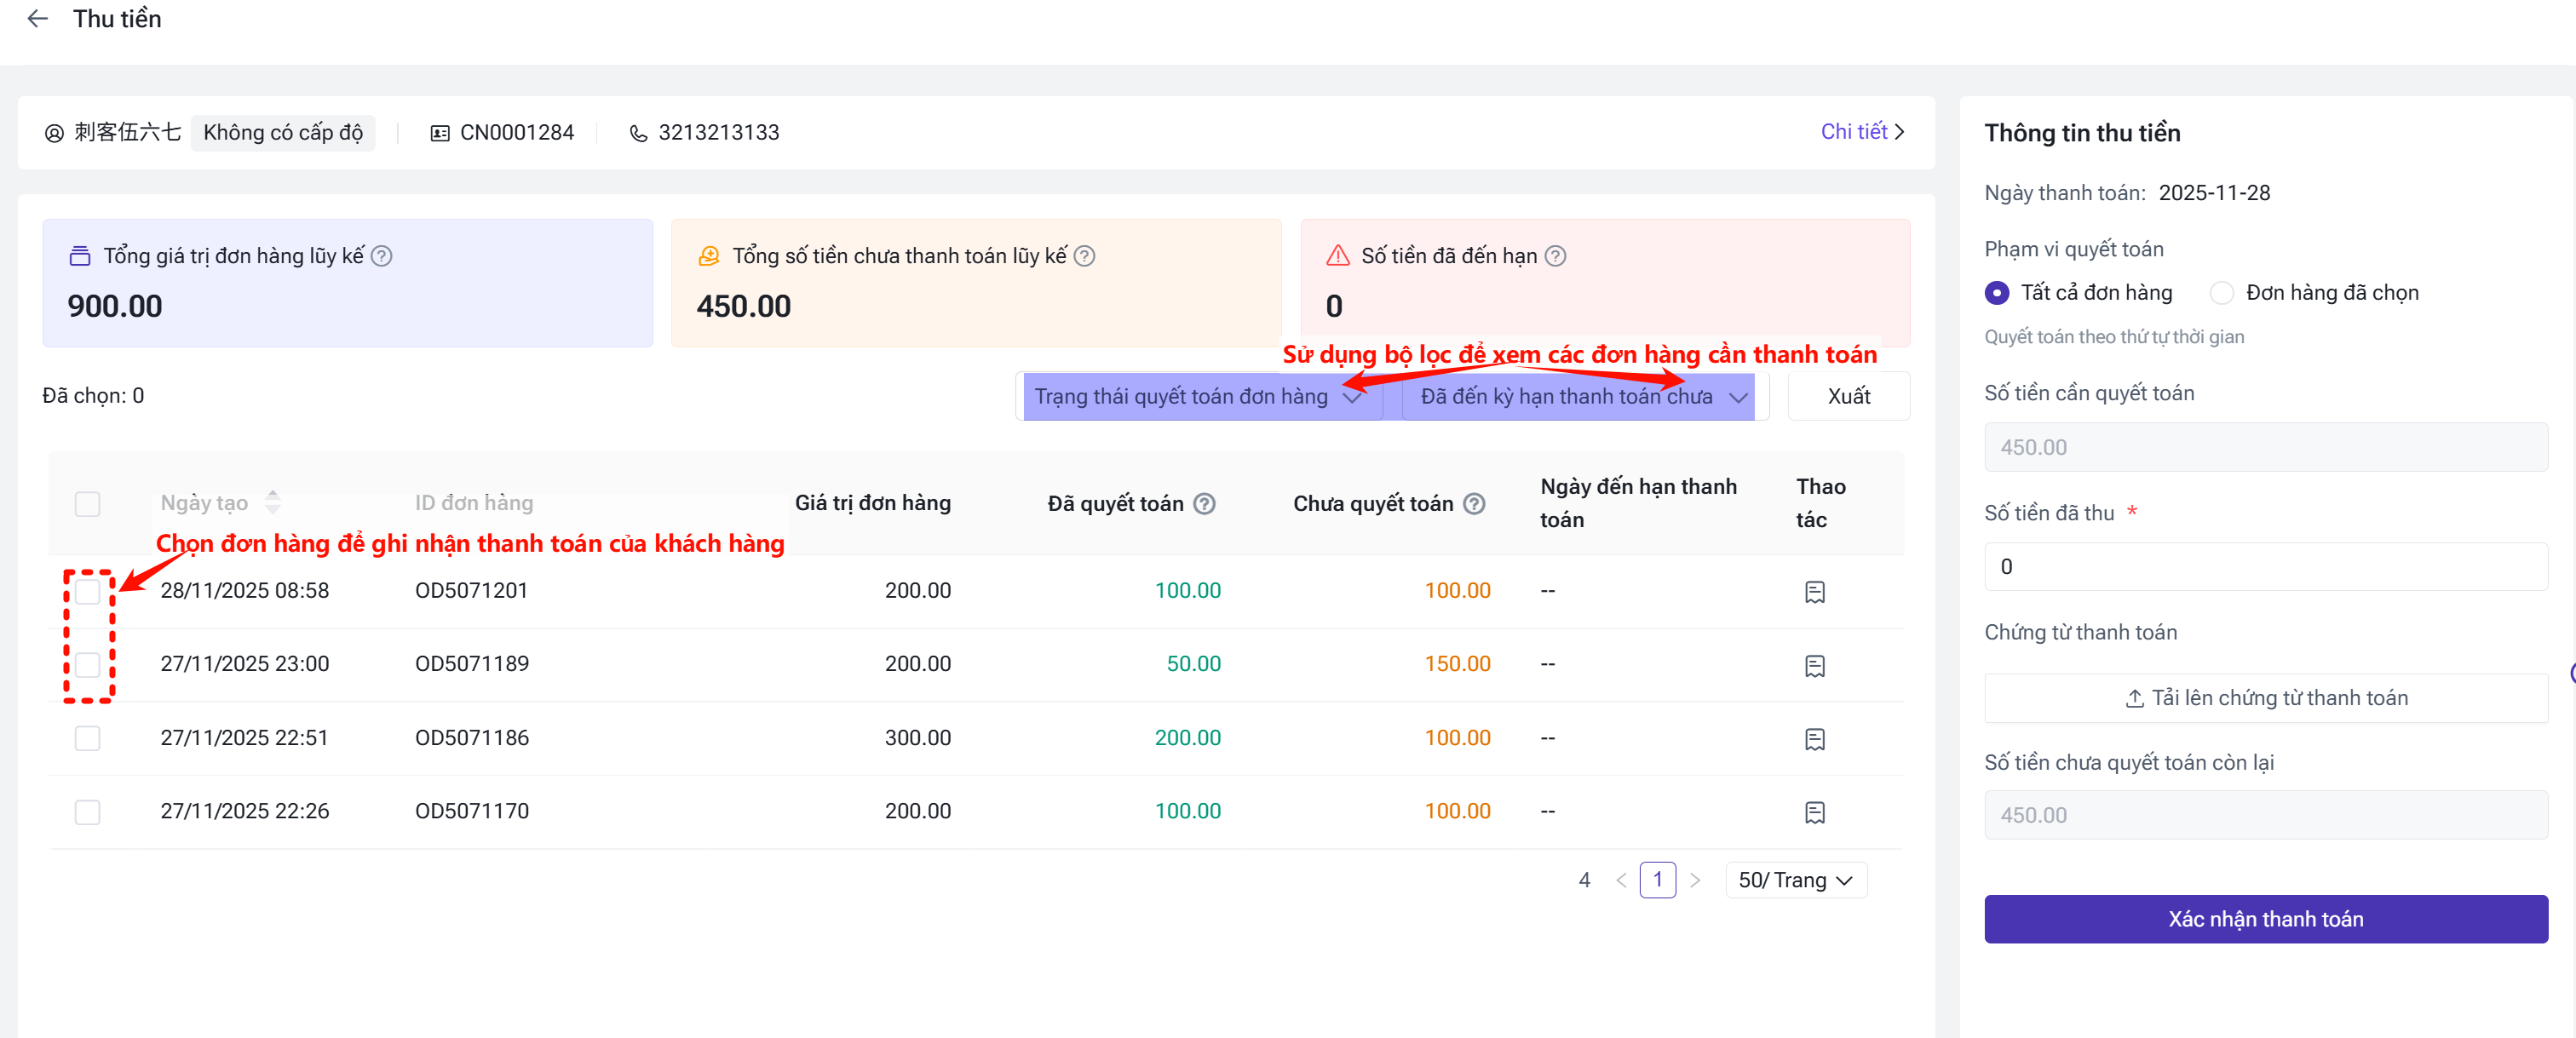2576x1038 pixels.
Task: Open the detail icon for order OD5071186
Action: [x=1814, y=739]
